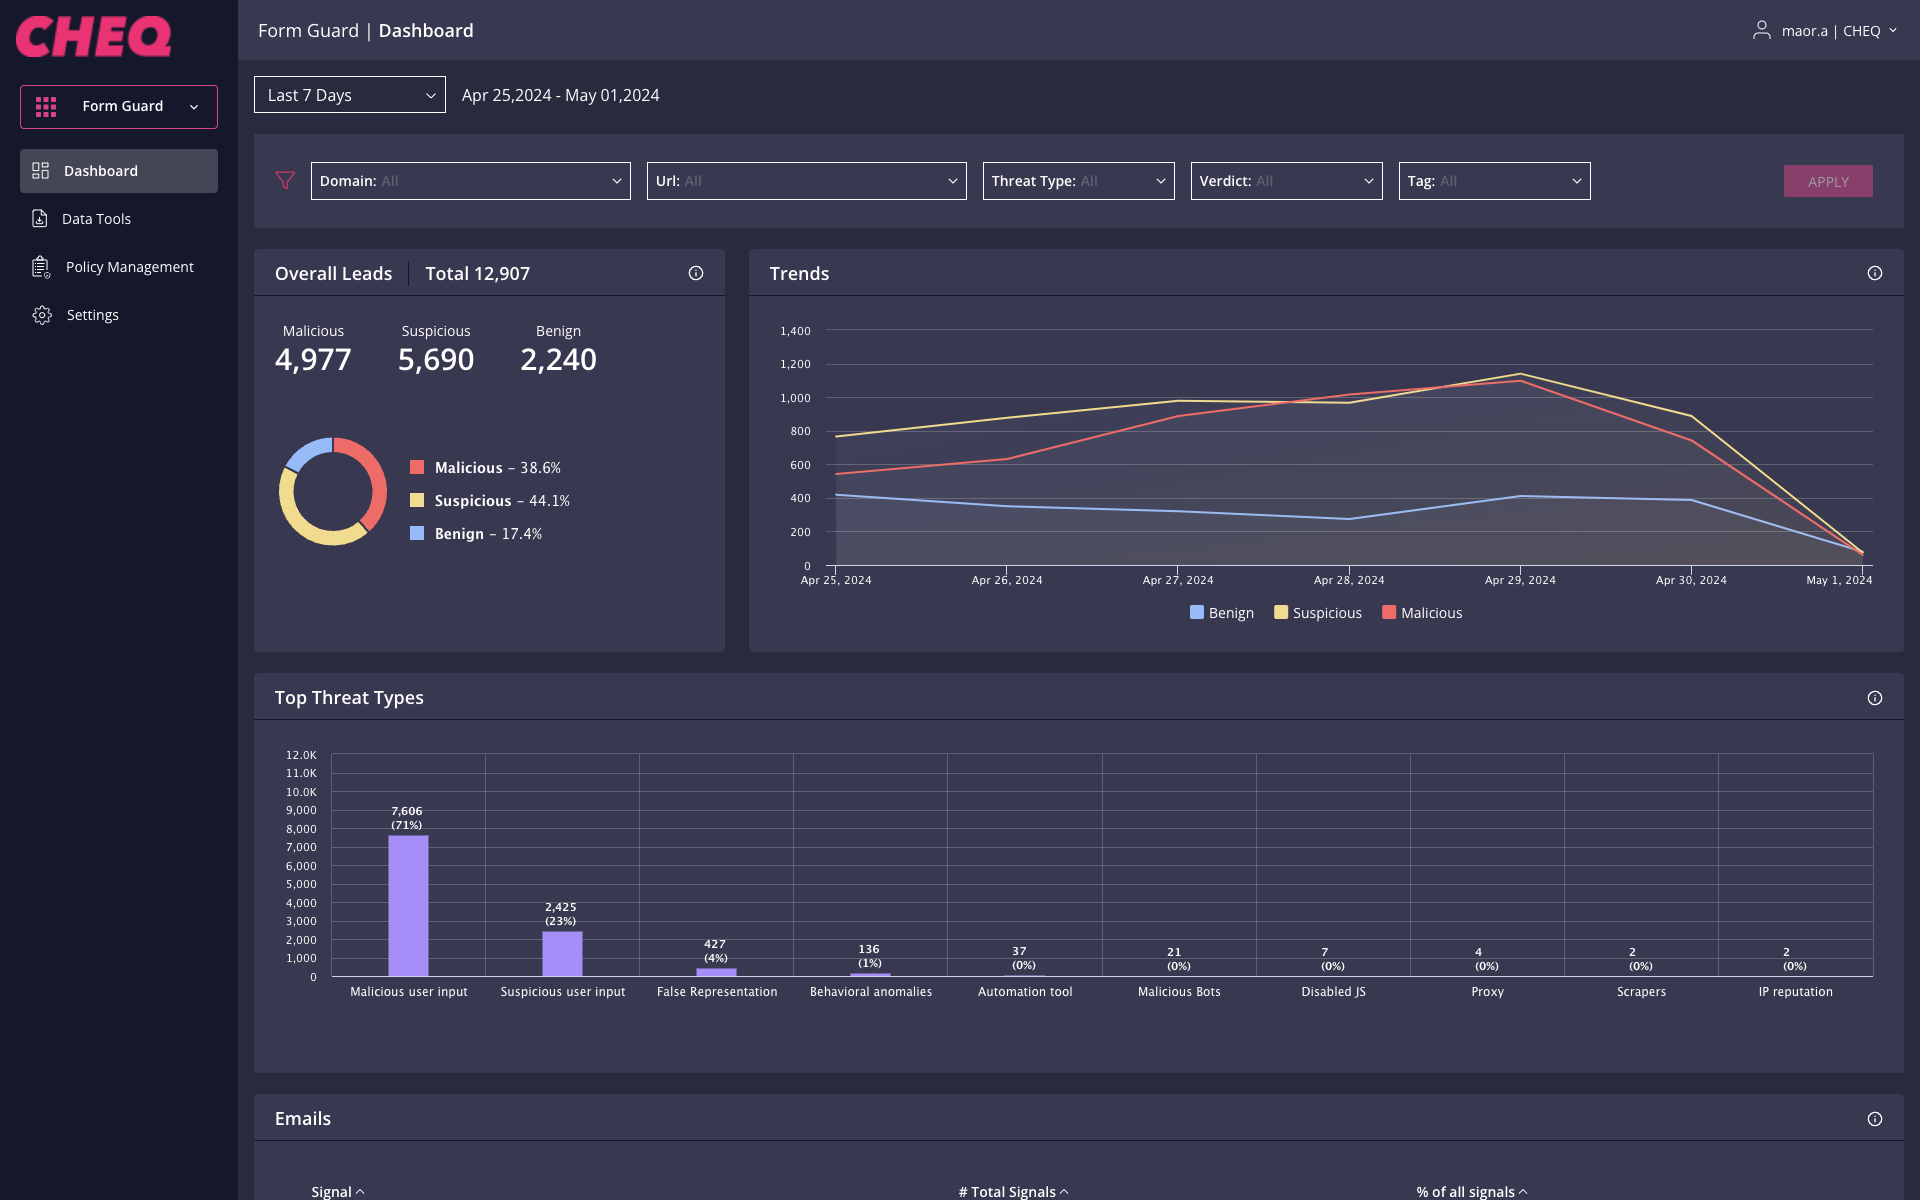Click the Malicious color swatch in donut legend
Screen dimensions: 1920x1200
tap(417, 467)
